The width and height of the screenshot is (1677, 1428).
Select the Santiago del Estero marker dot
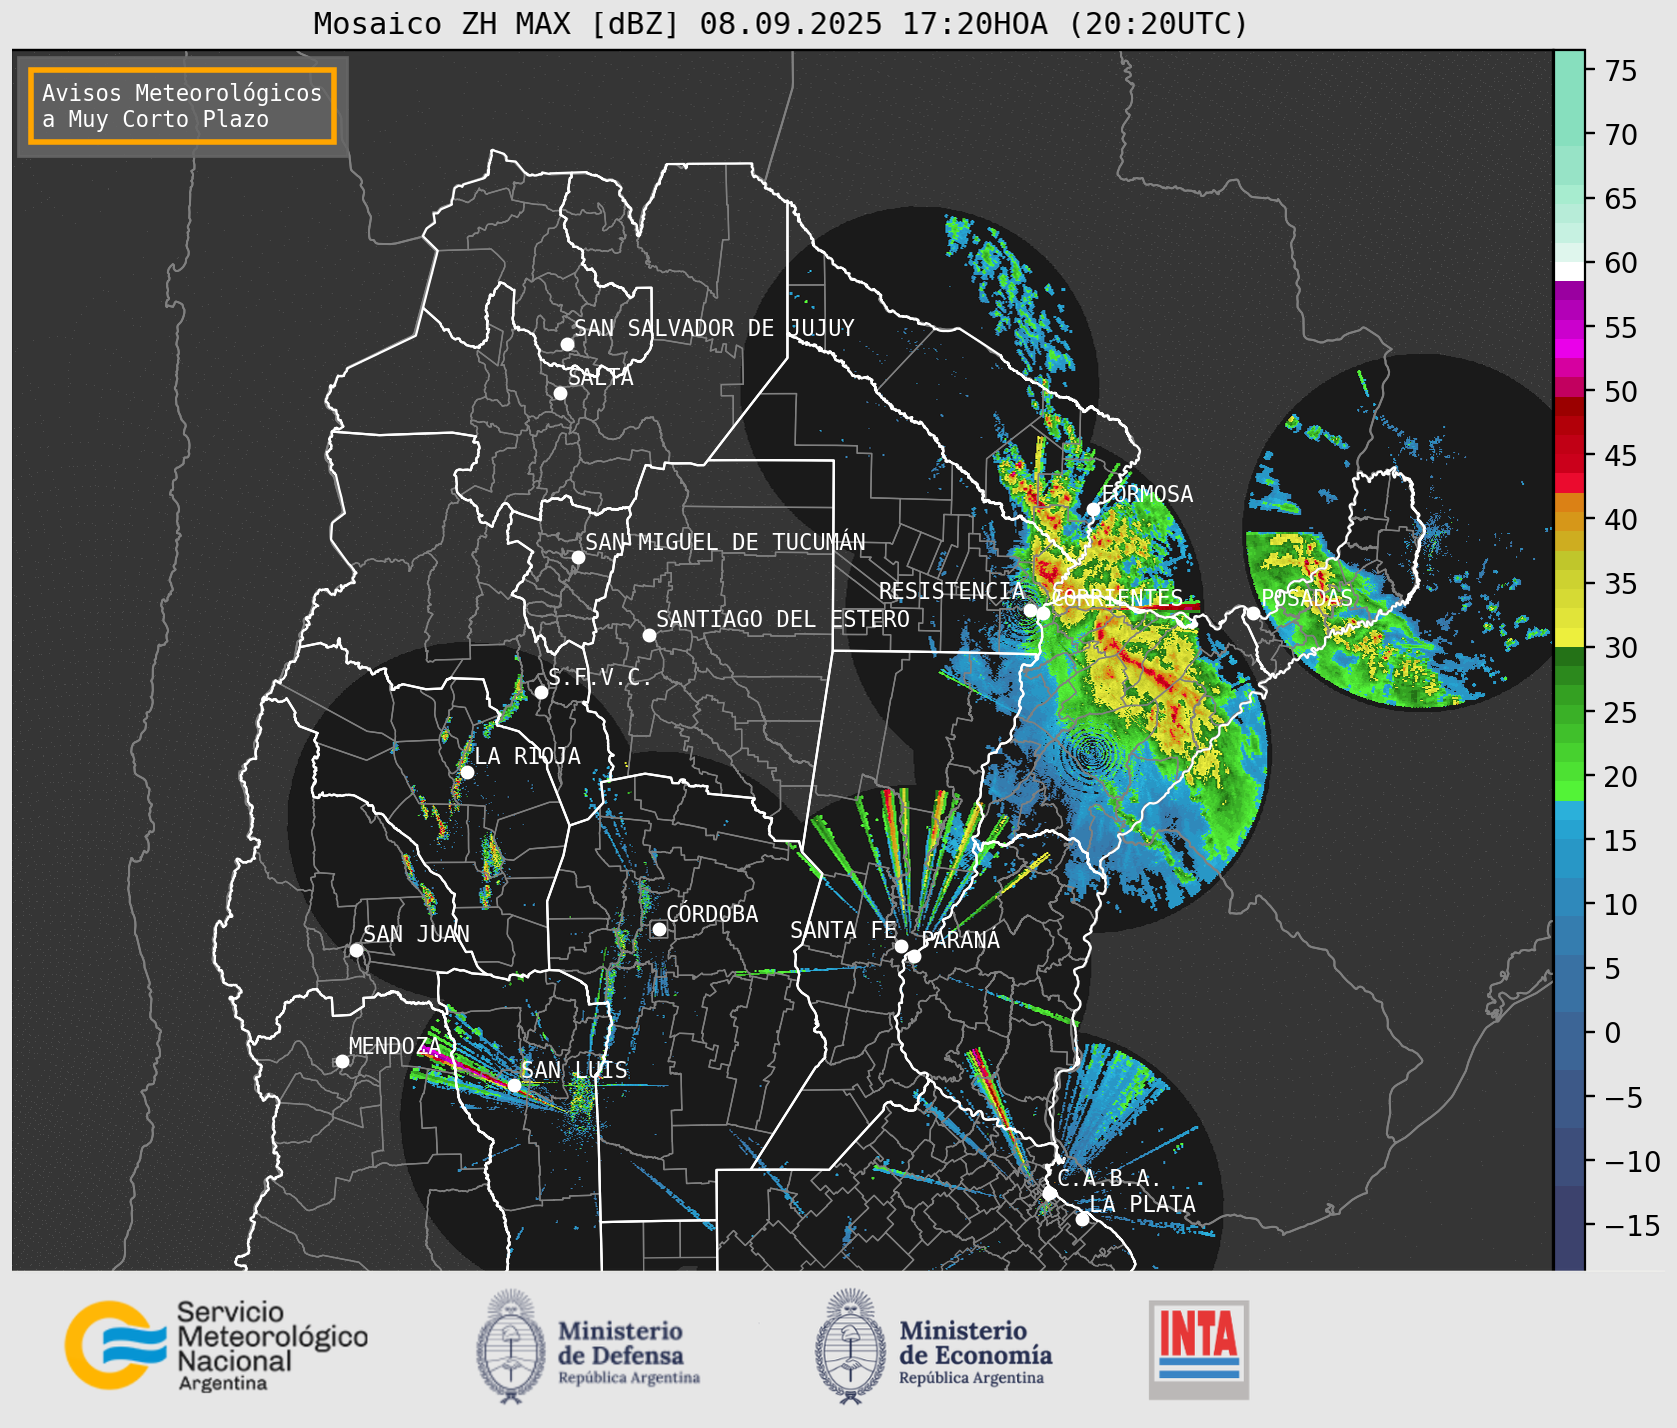click(x=649, y=635)
